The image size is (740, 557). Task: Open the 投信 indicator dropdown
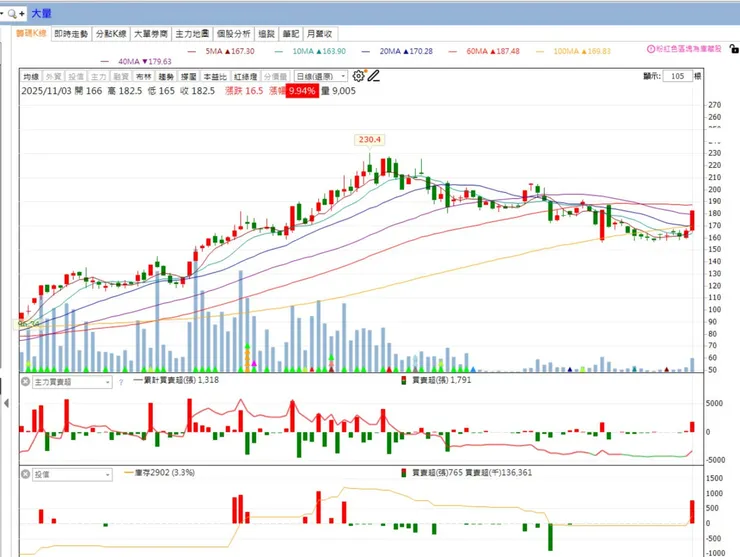point(72,474)
